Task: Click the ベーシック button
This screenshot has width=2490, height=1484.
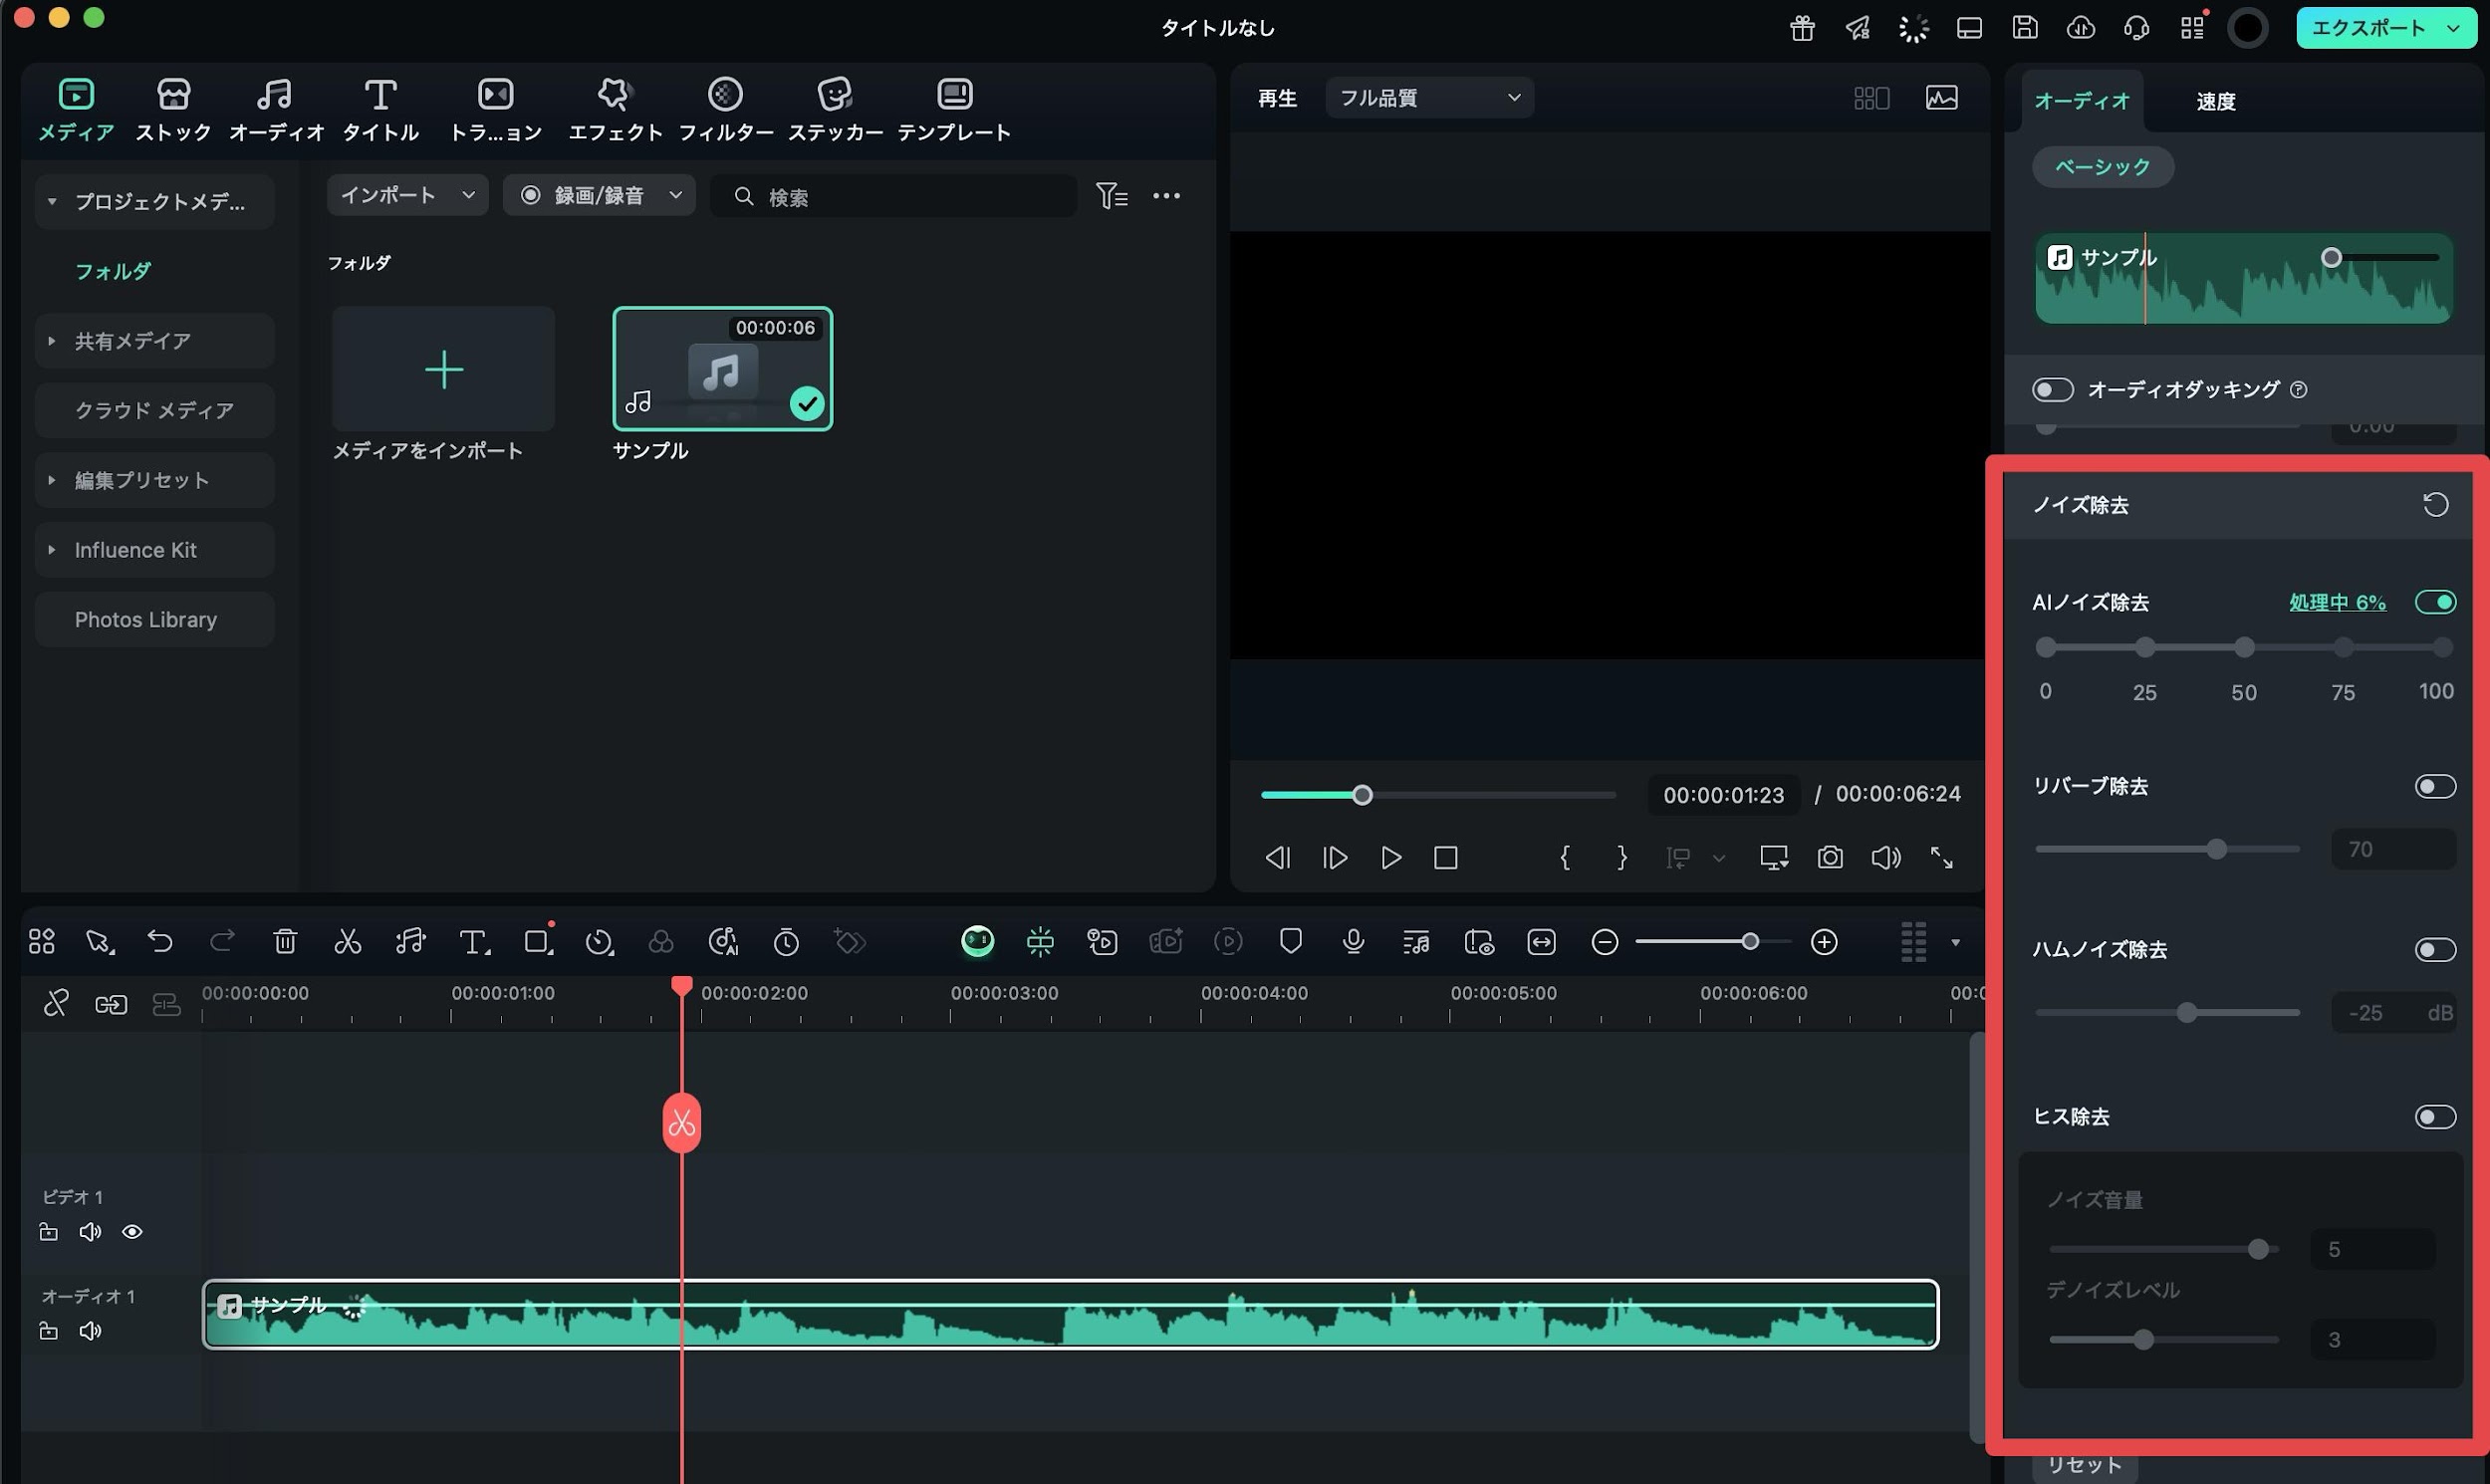Action: [x=2102, y=167]
